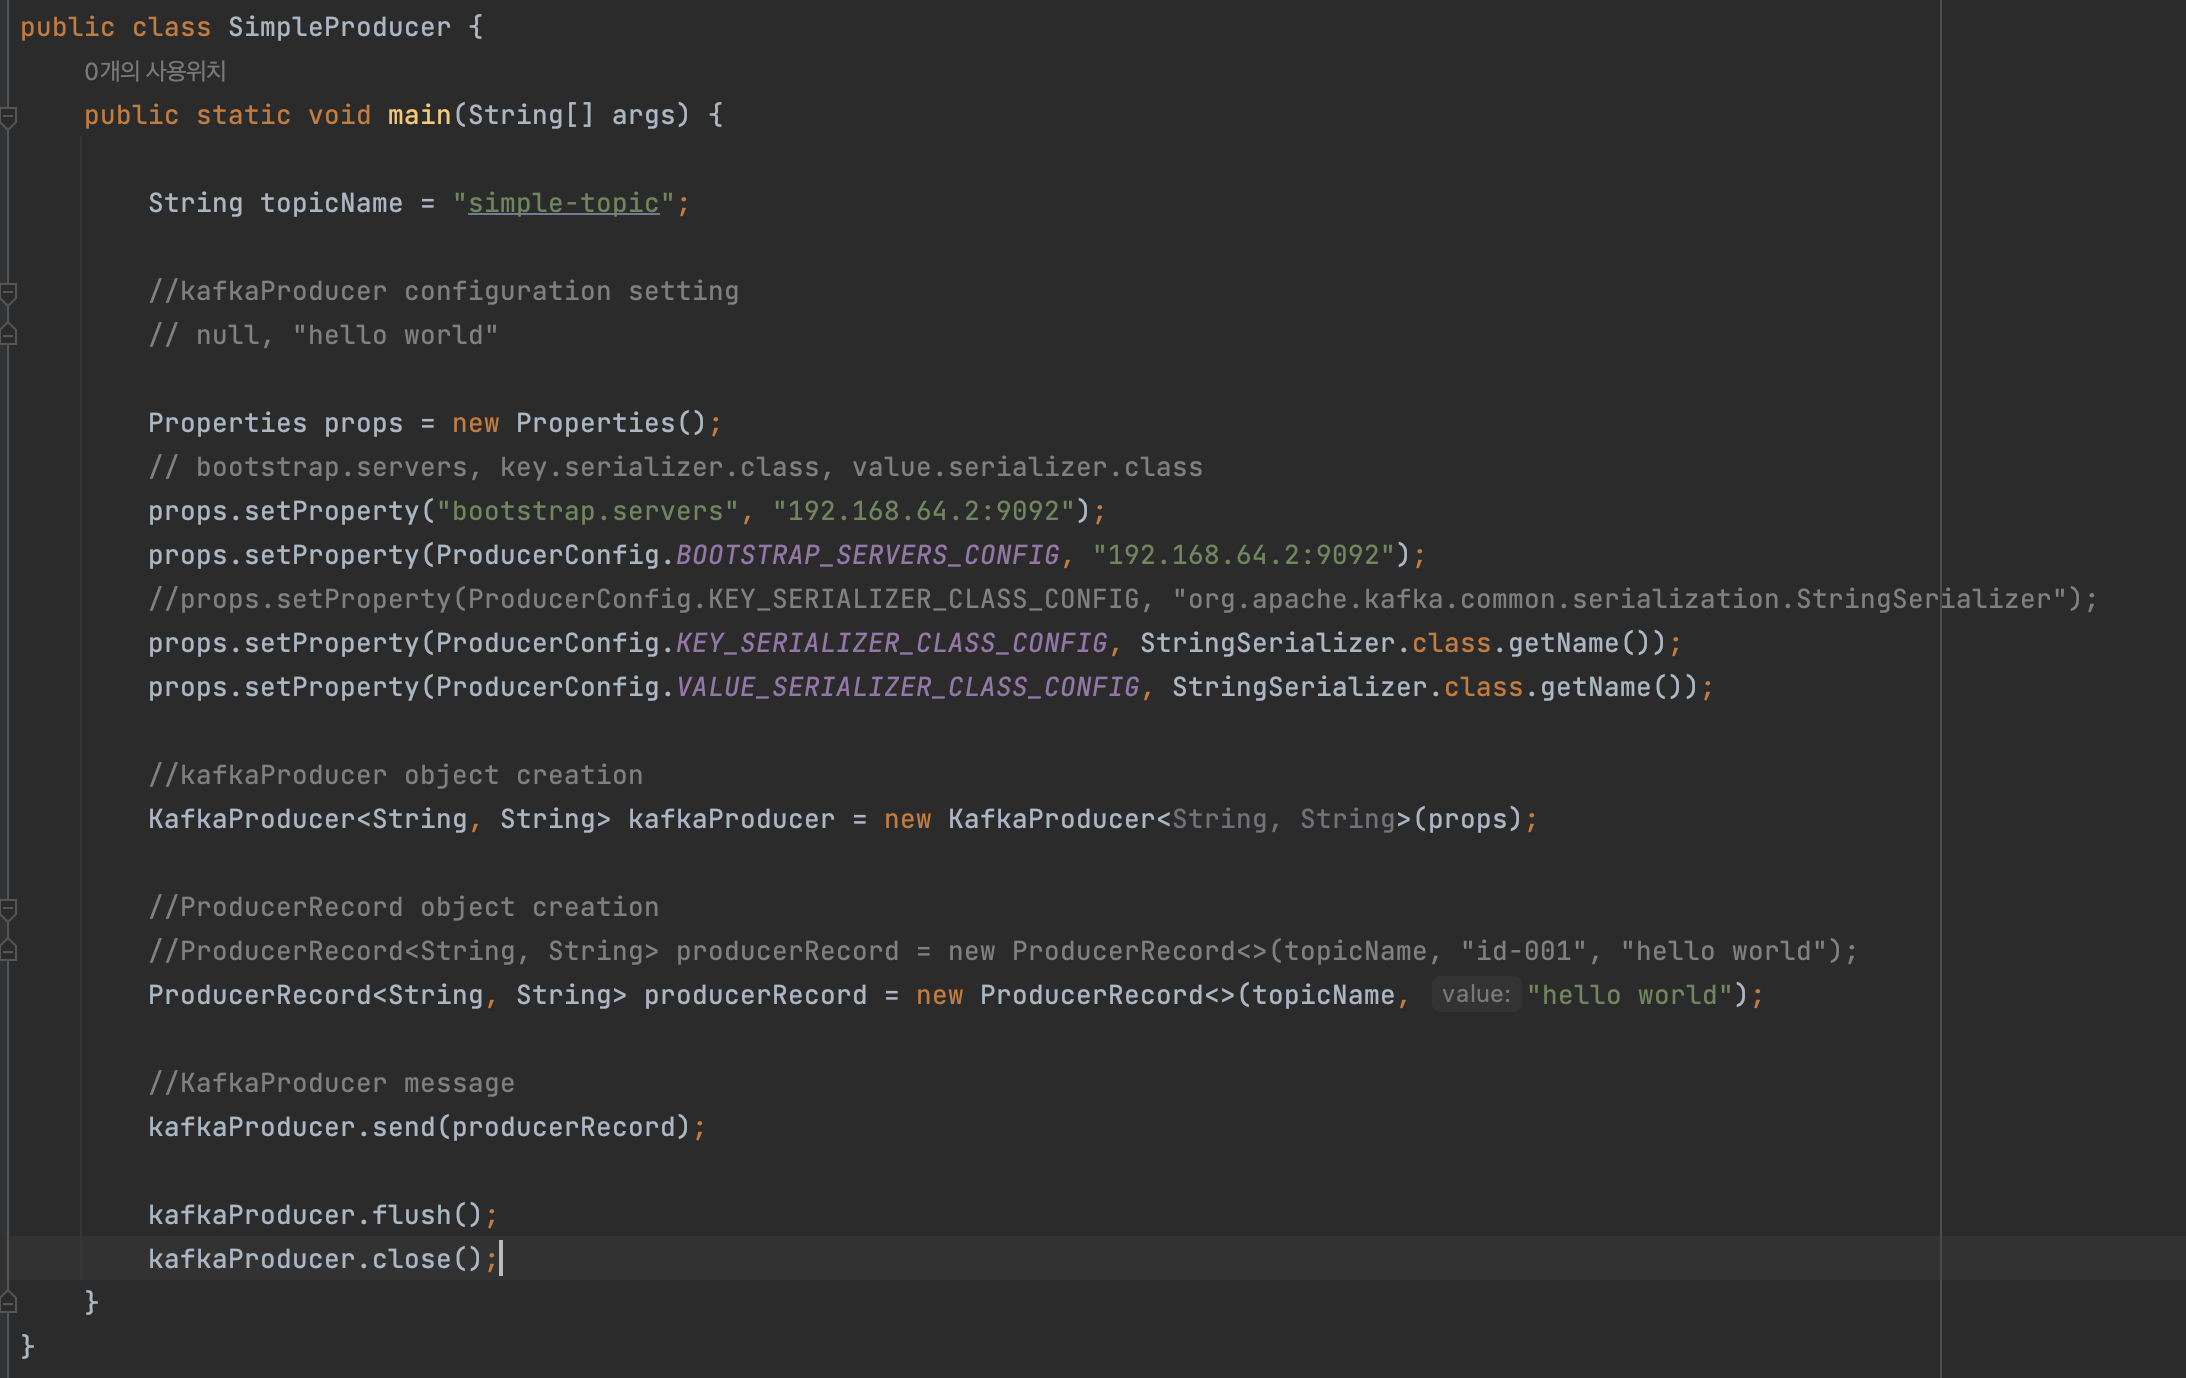Click the italic KEY_SERIALIZER_CLASS_CONFIG constant

pos(892,643)
